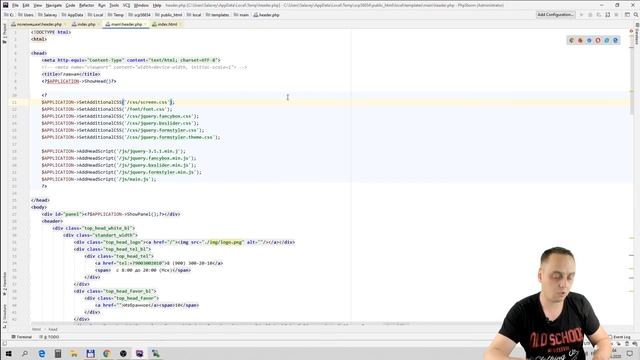Click the public_html breadcrumb folder
Image resolution: width=640 pixels, height=360 pixels.
[x=169, y=15]
